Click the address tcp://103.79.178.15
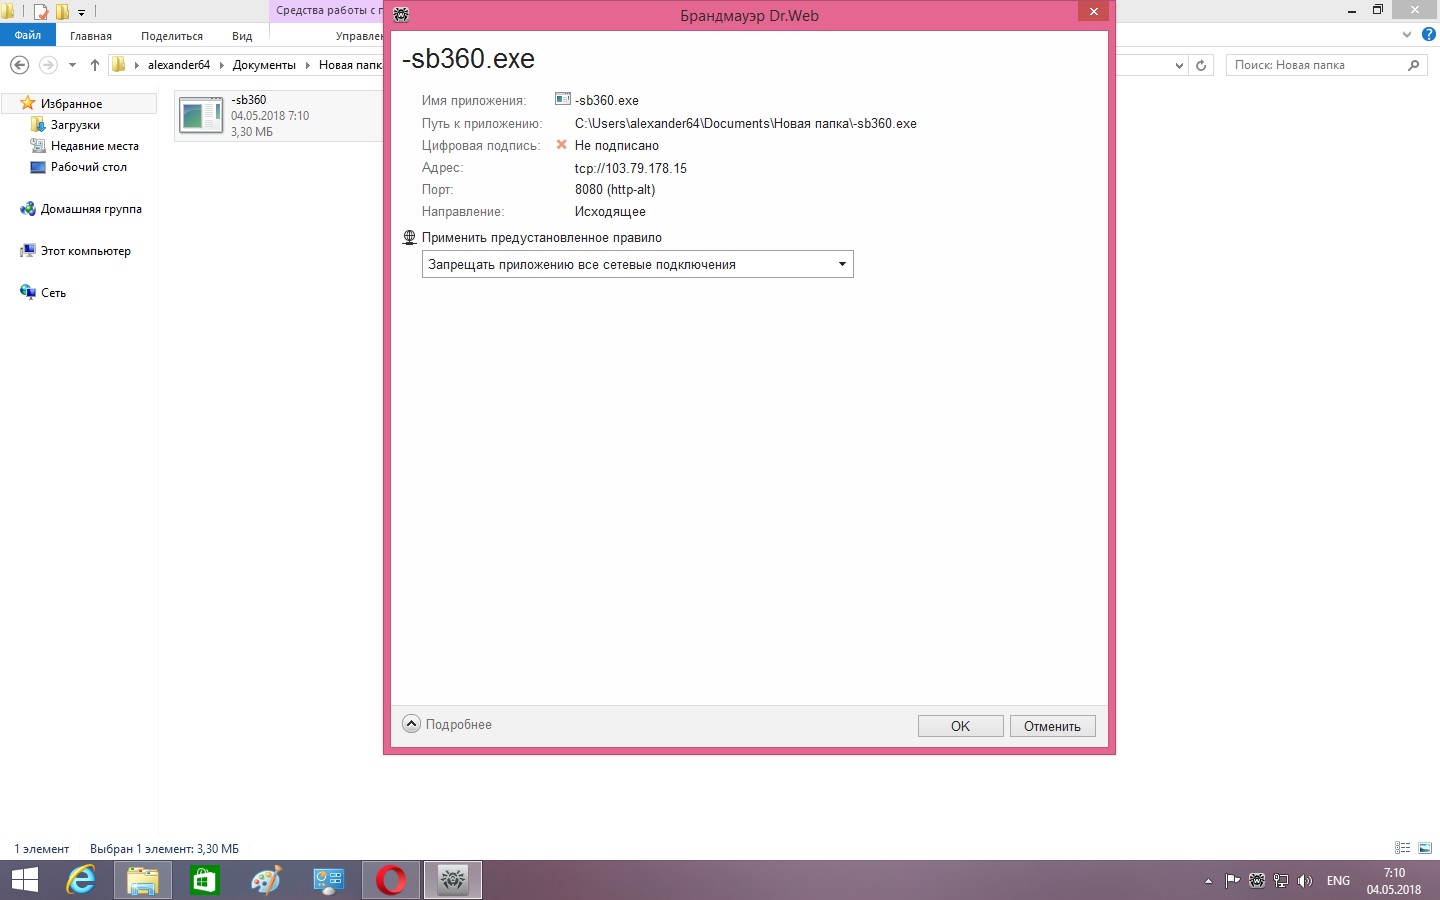 click(630, 168)
